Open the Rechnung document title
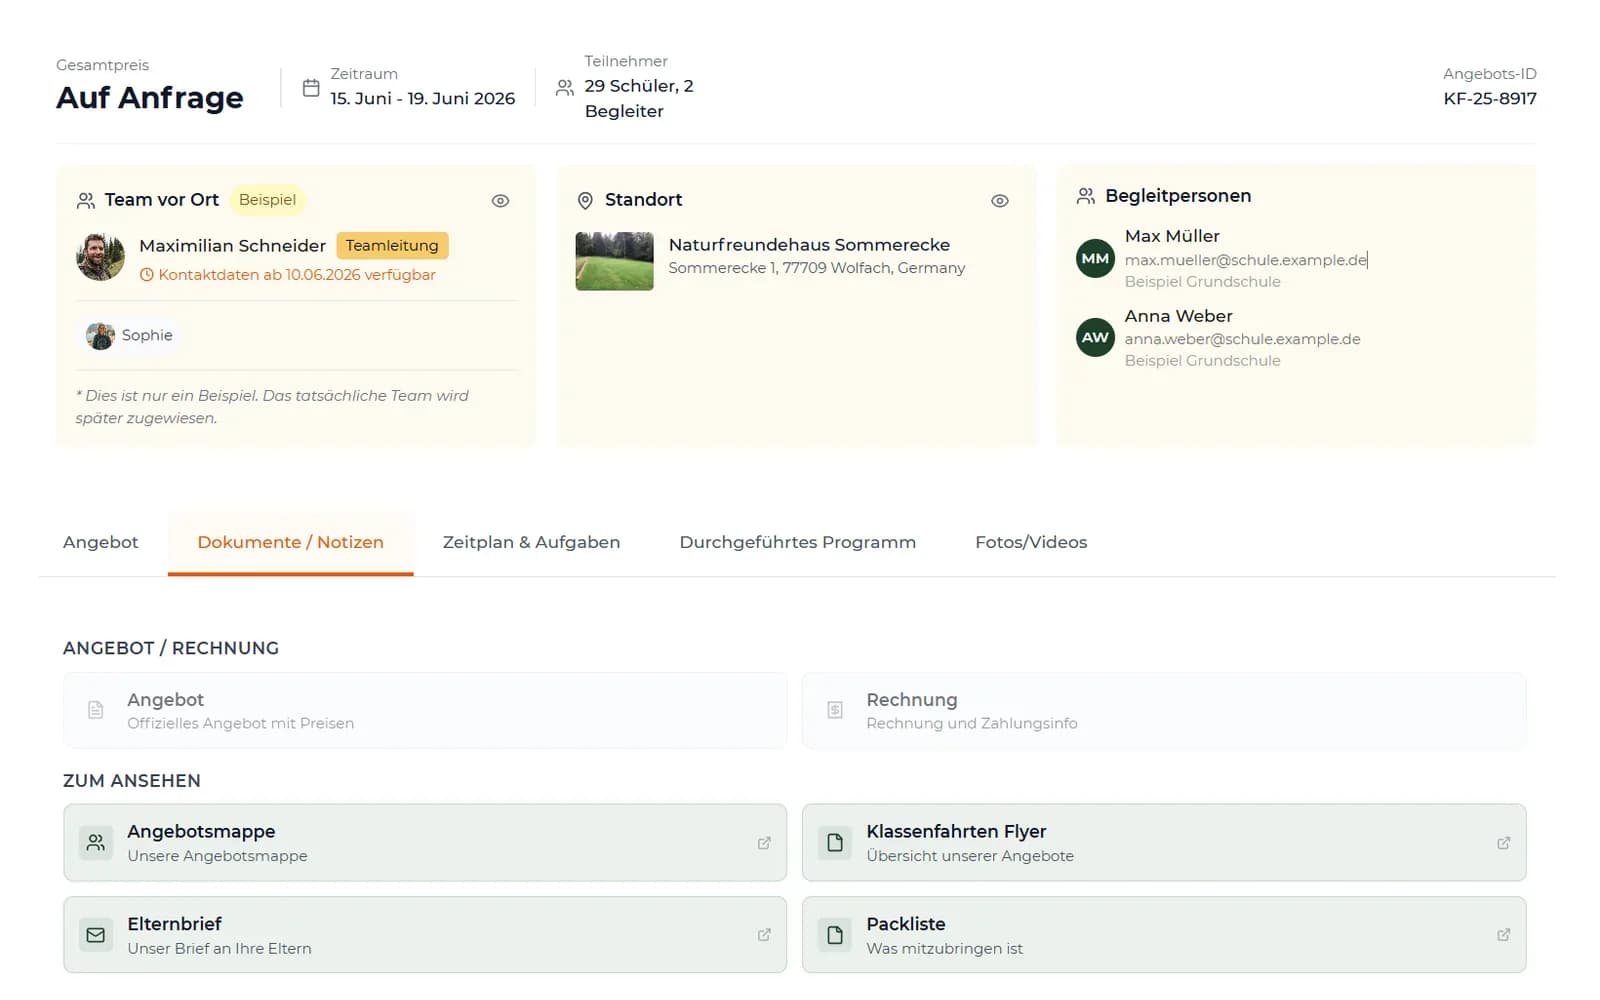This screenshot has height=1000, width=1600. [912, 700]
